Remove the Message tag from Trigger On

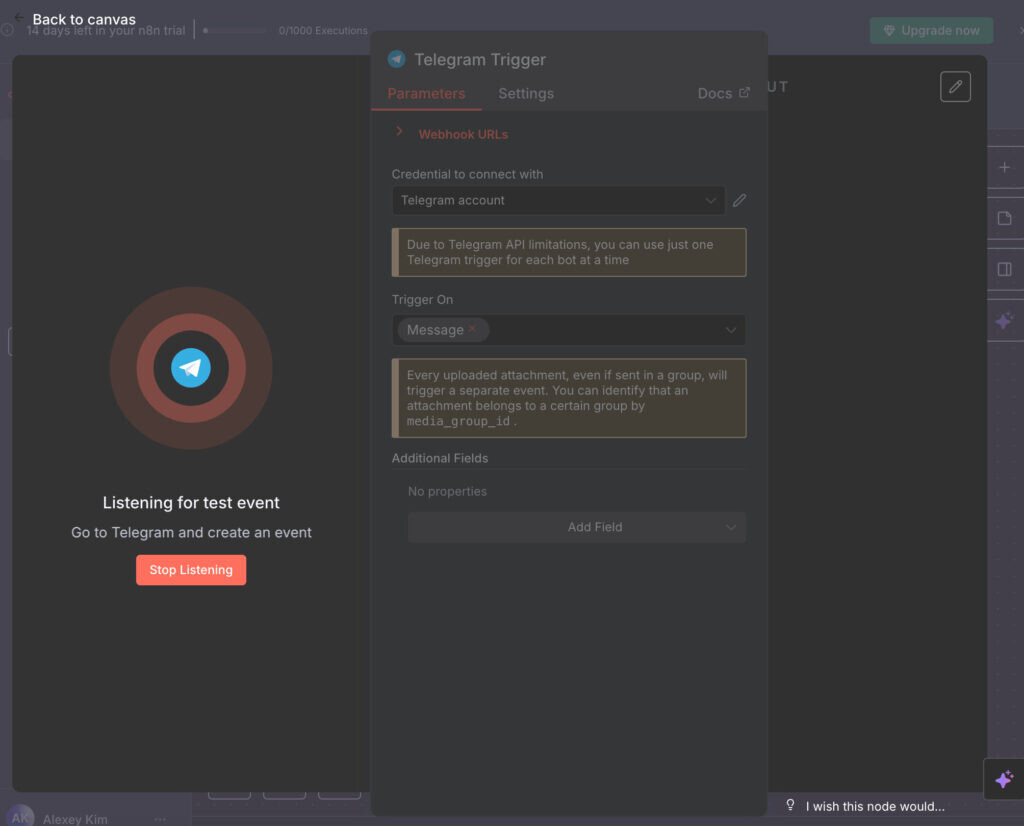(472, 329)
